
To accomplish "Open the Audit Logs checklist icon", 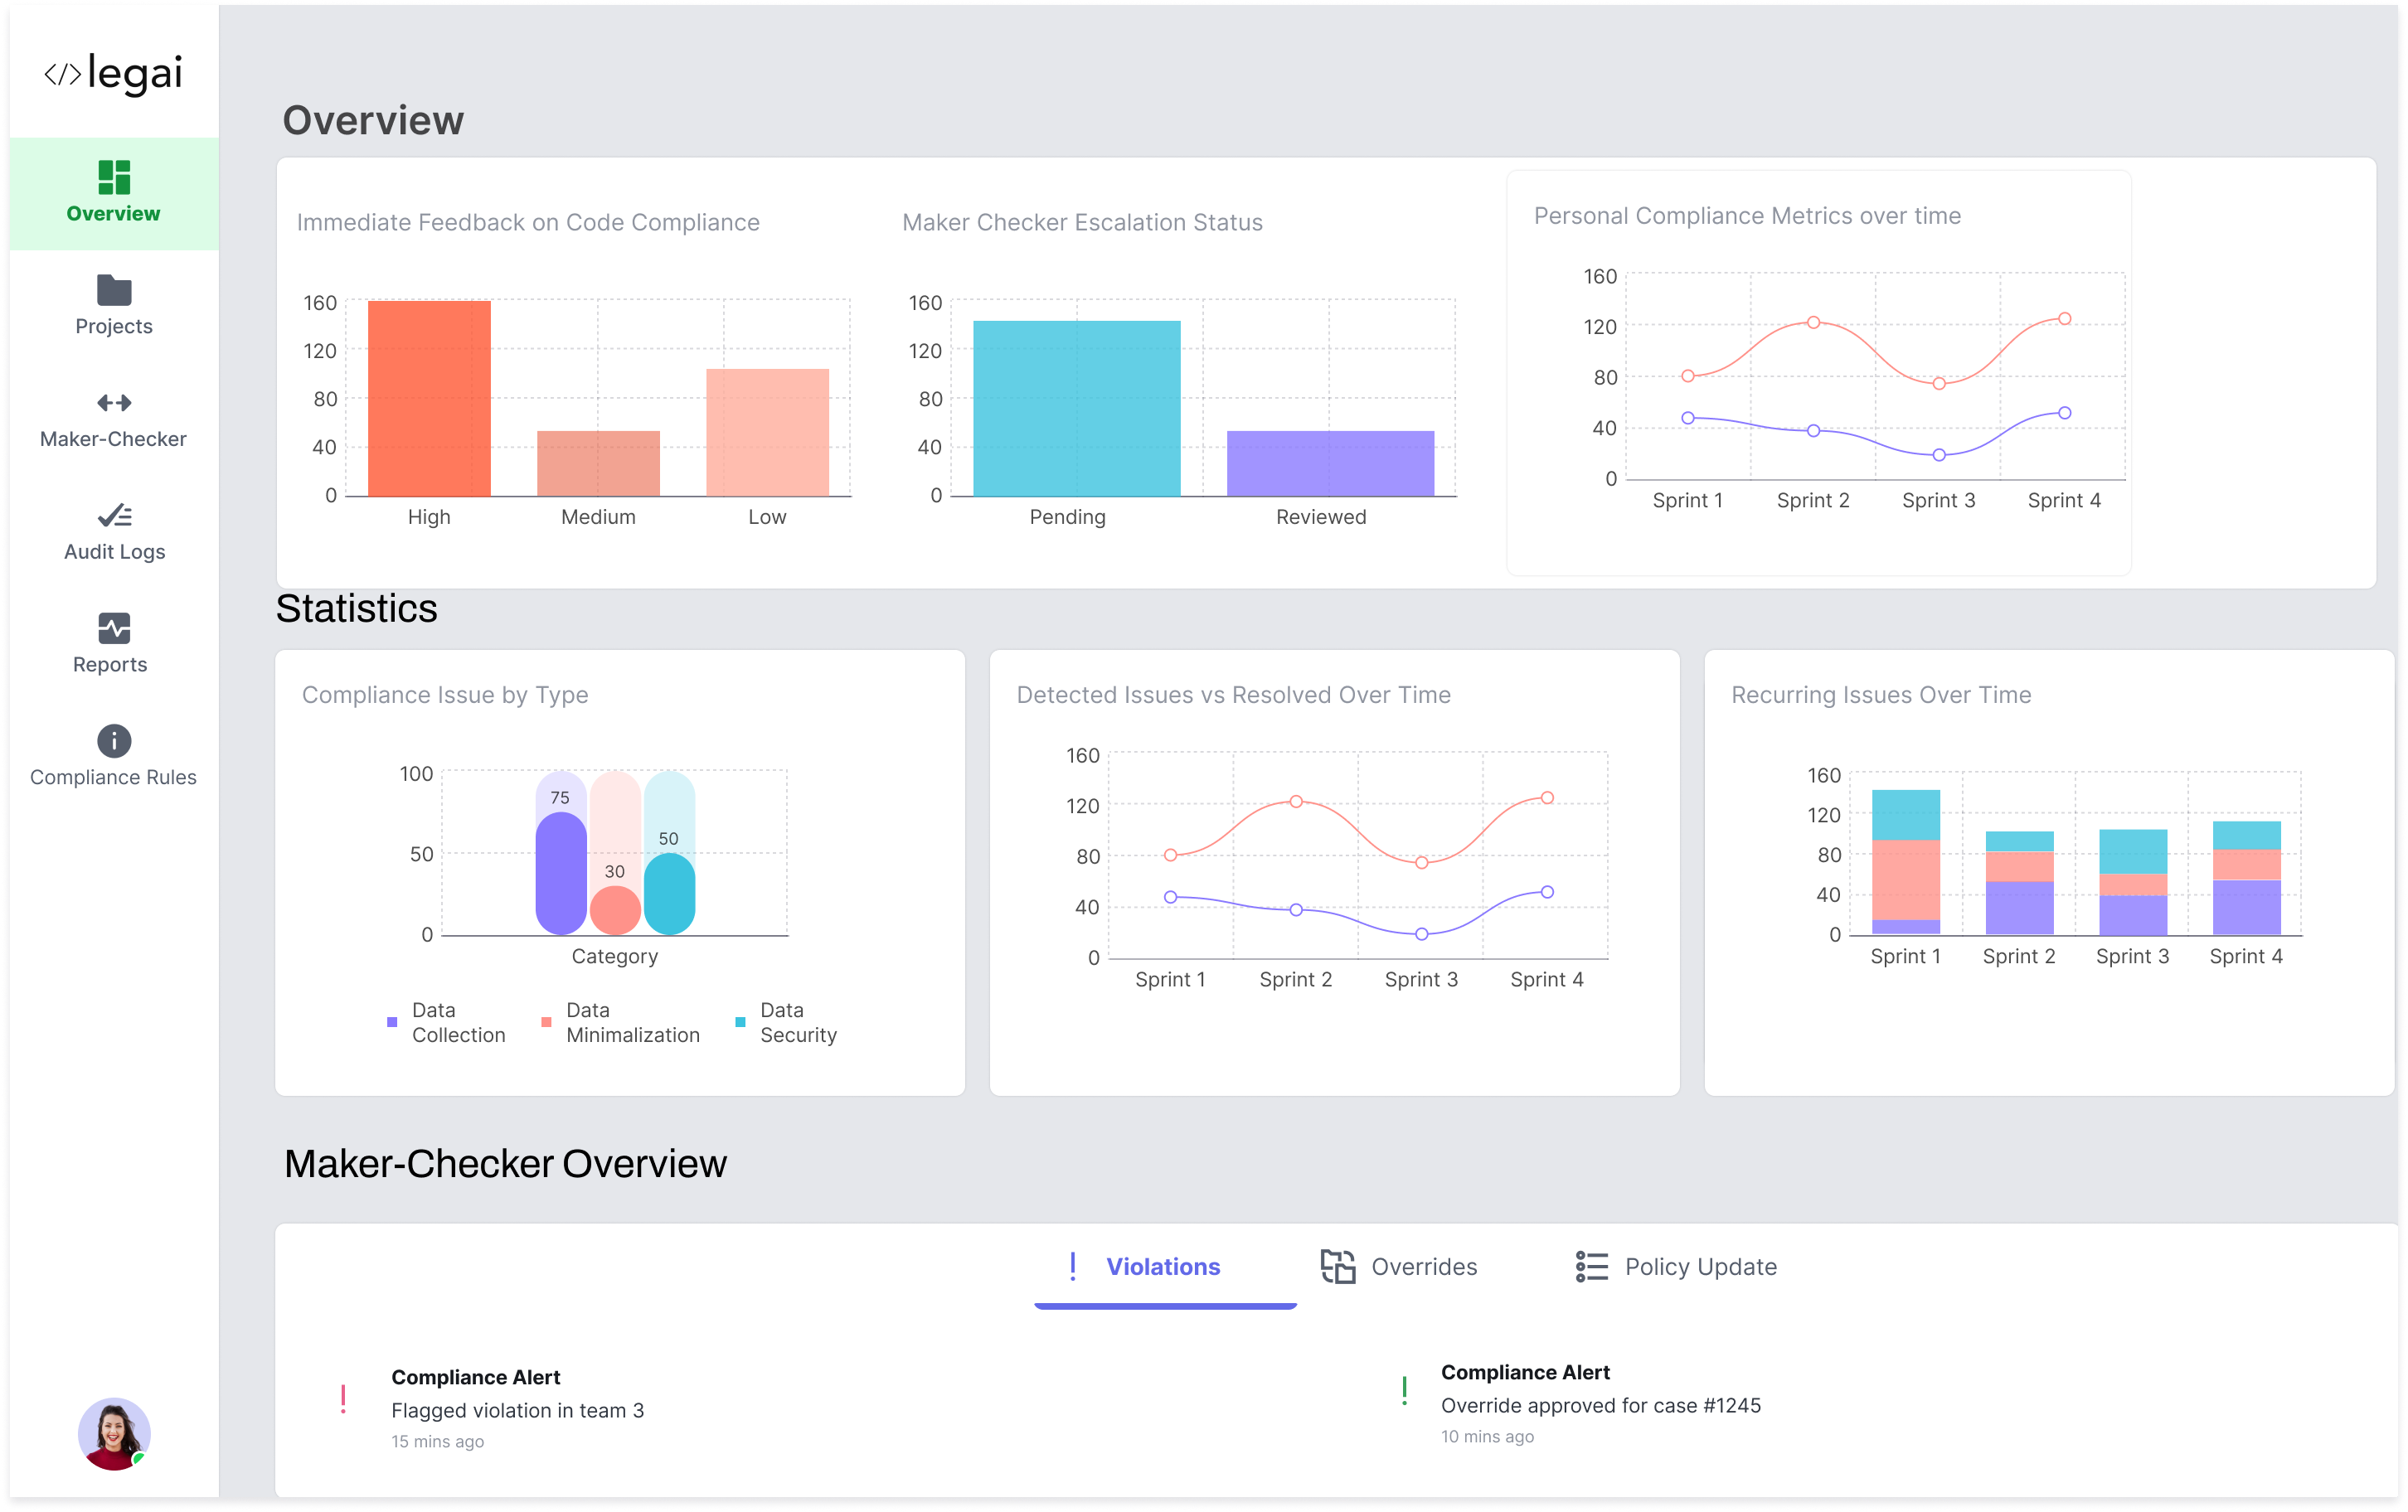I will coord(114,516).
